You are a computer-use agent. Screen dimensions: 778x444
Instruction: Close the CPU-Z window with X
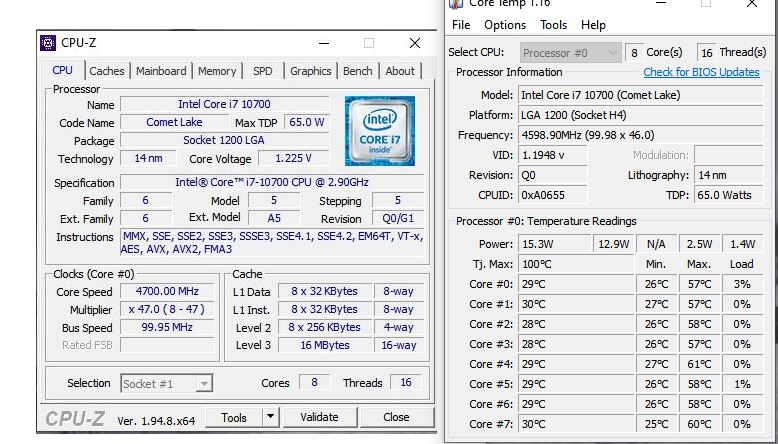(415, 43)
